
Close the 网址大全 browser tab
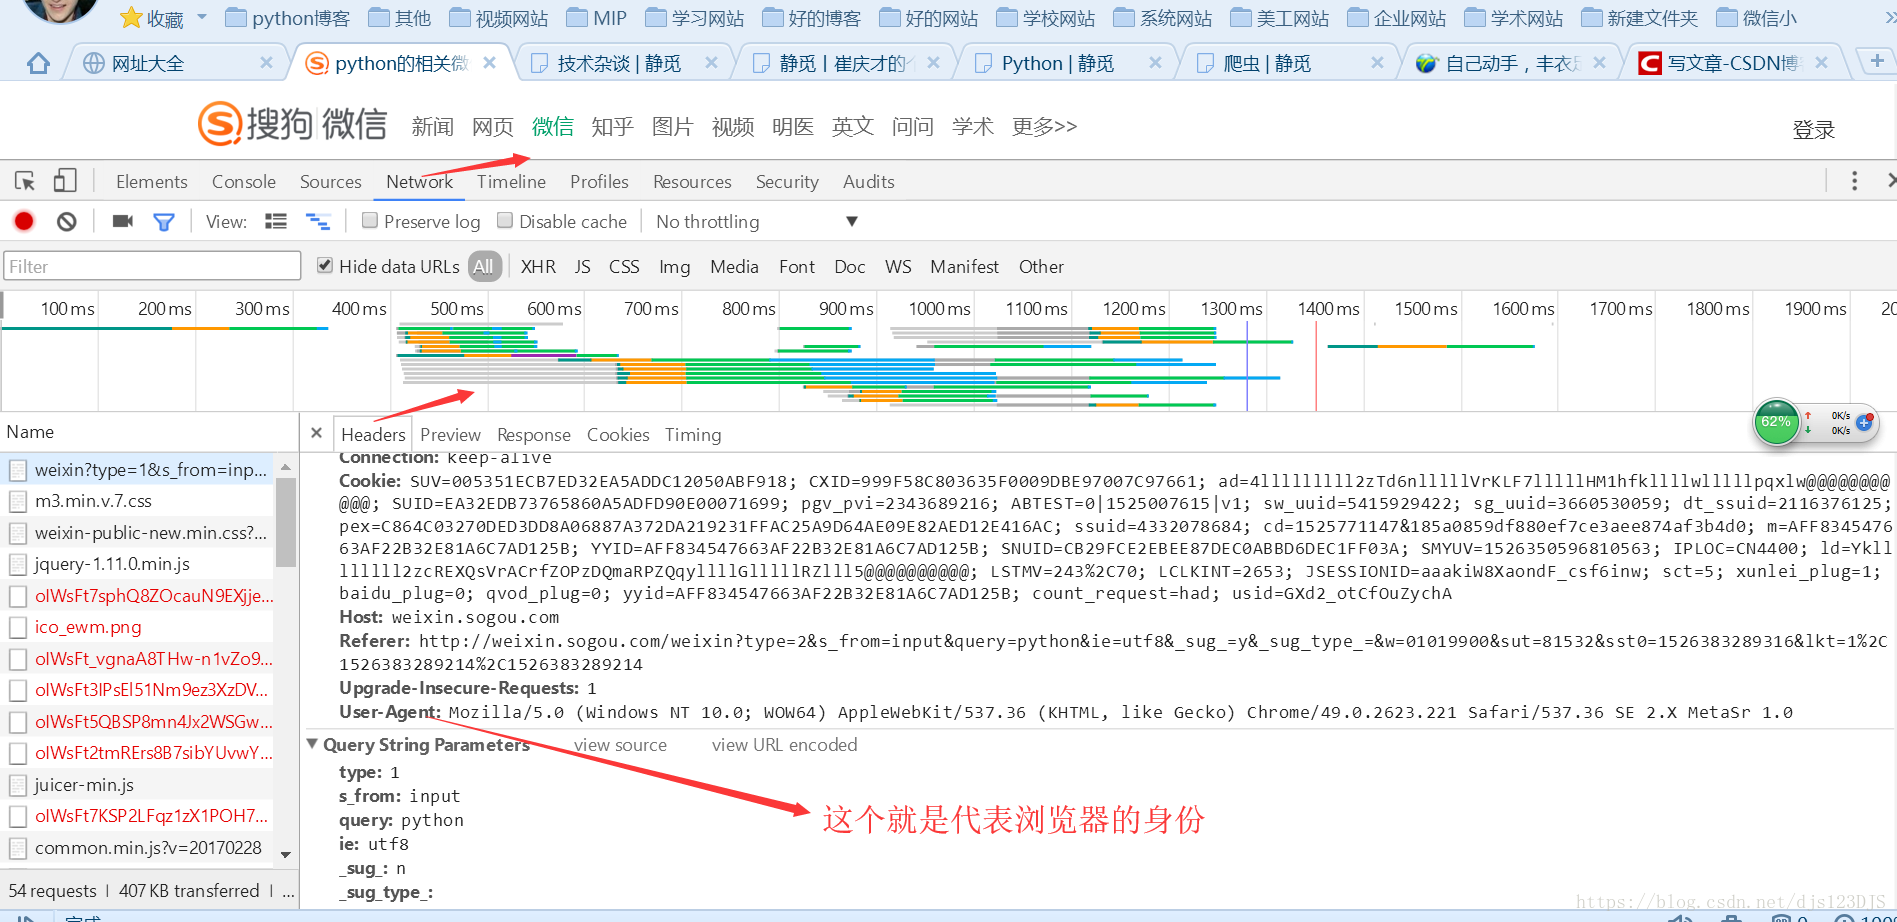click(266, 63)
